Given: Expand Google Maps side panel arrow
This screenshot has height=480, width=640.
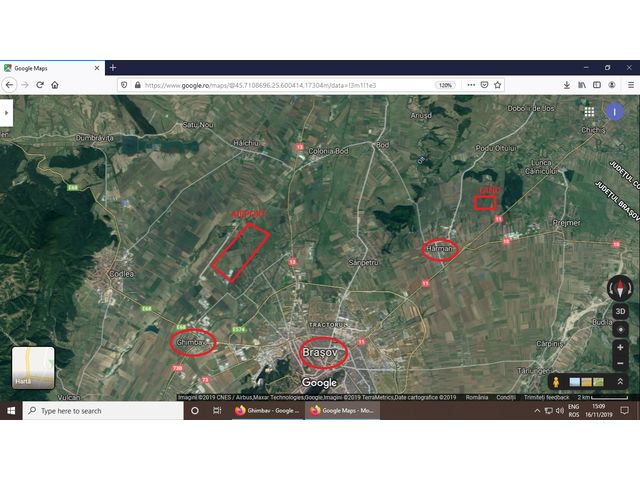Looking at the screenshot, I should click(7, 113).
